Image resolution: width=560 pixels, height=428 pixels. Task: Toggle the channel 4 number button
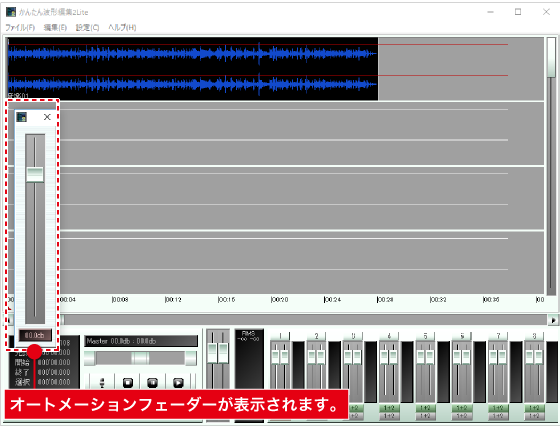click(x=389, y=336)
